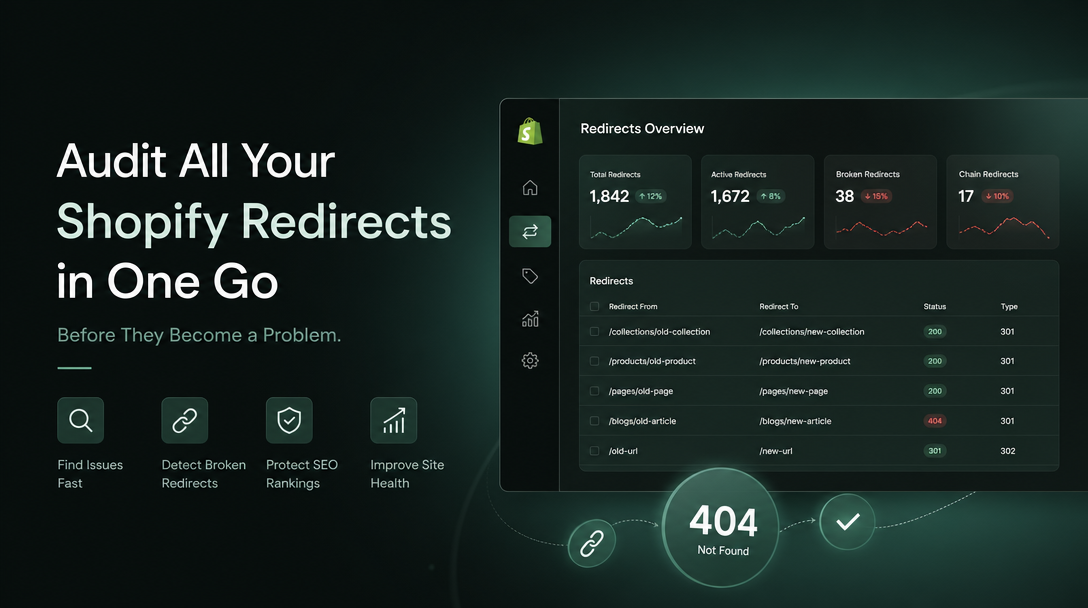Open the Active Redirects card

tap(758, 202)
